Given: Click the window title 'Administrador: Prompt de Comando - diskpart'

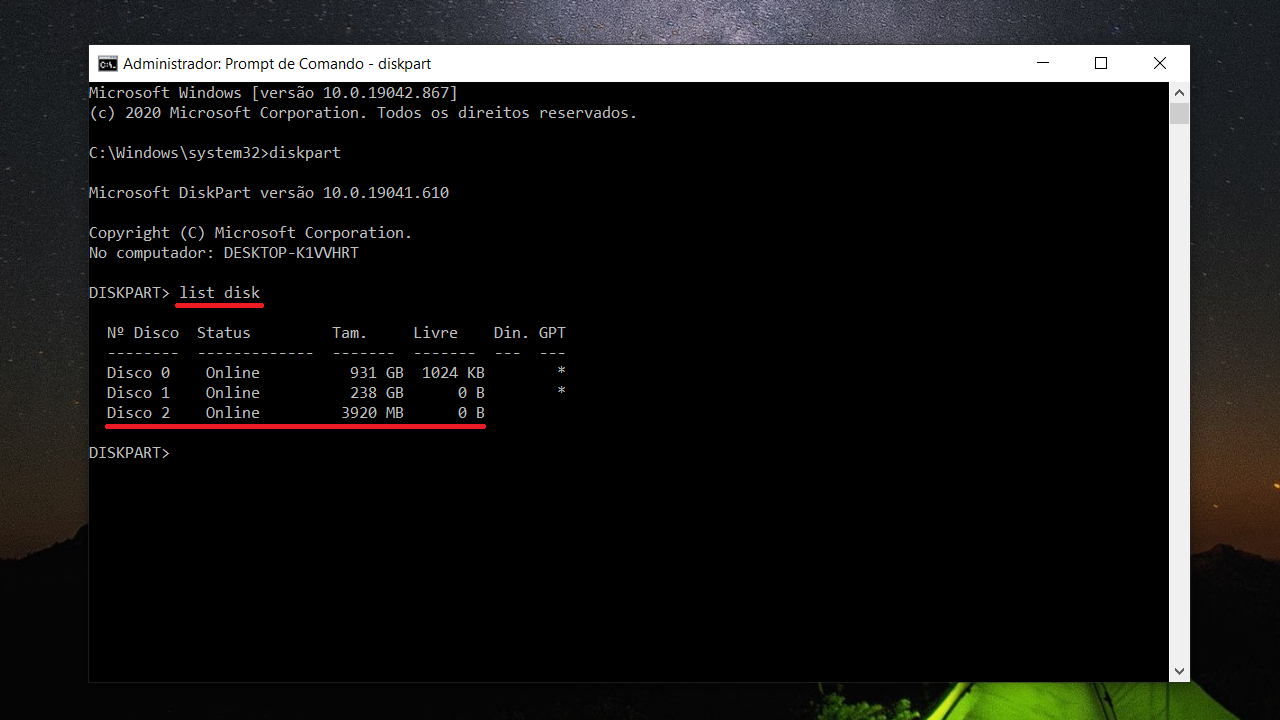Looking at the screenshot, I should (277, 64).
